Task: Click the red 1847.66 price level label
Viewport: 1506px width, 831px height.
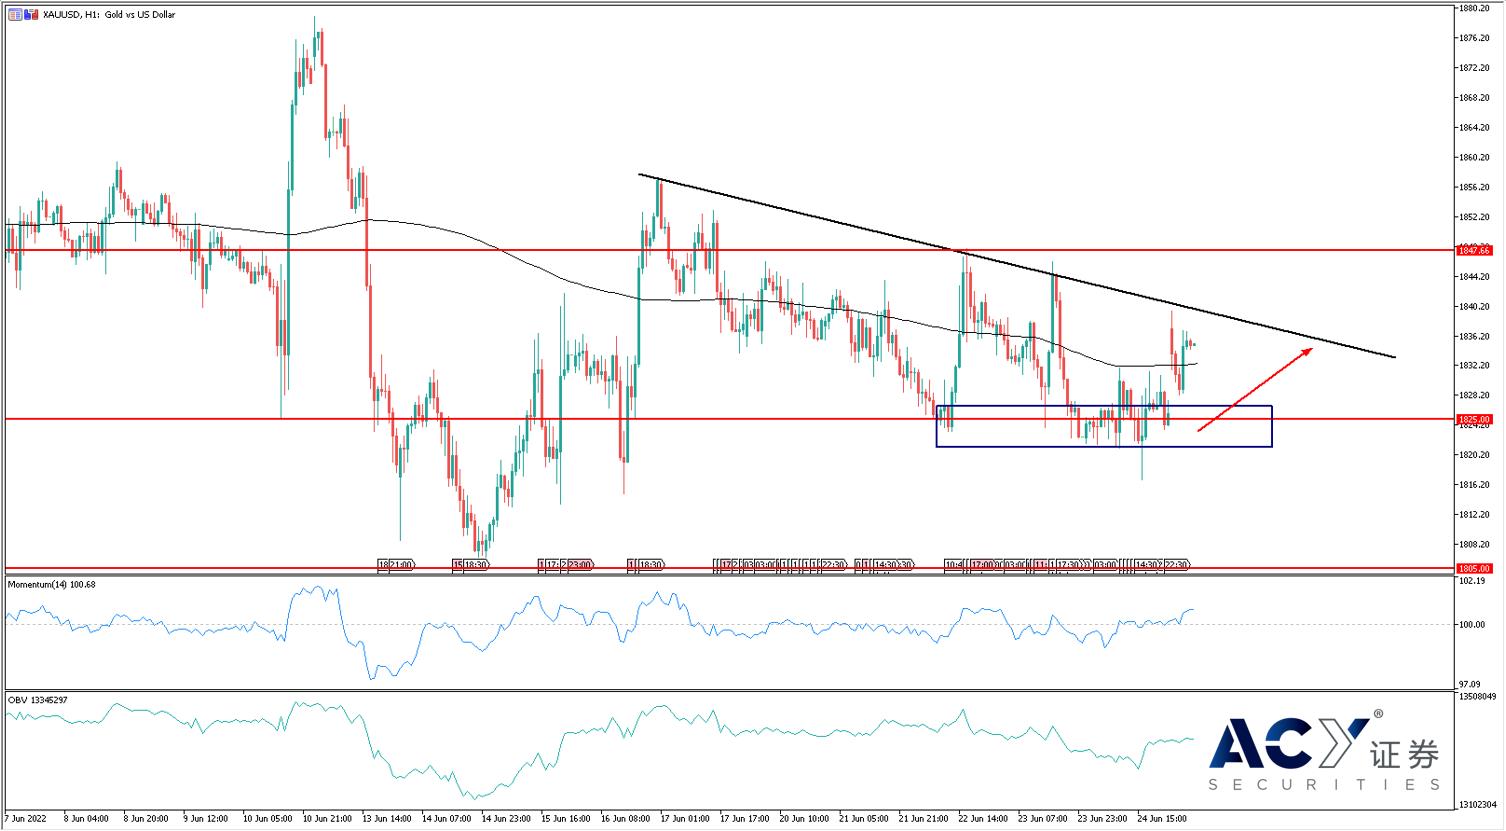Action: (x=1475, y=249)
